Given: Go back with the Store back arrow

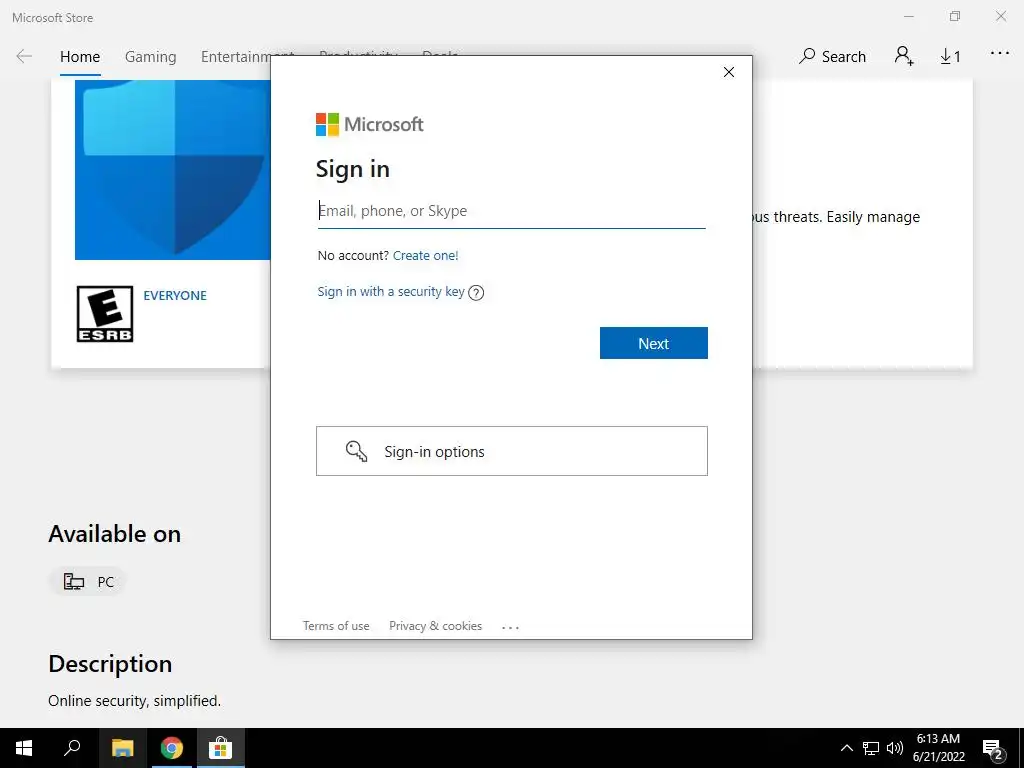Looking at the screenshot, I should pyautogui.click(x=24, y=57).
